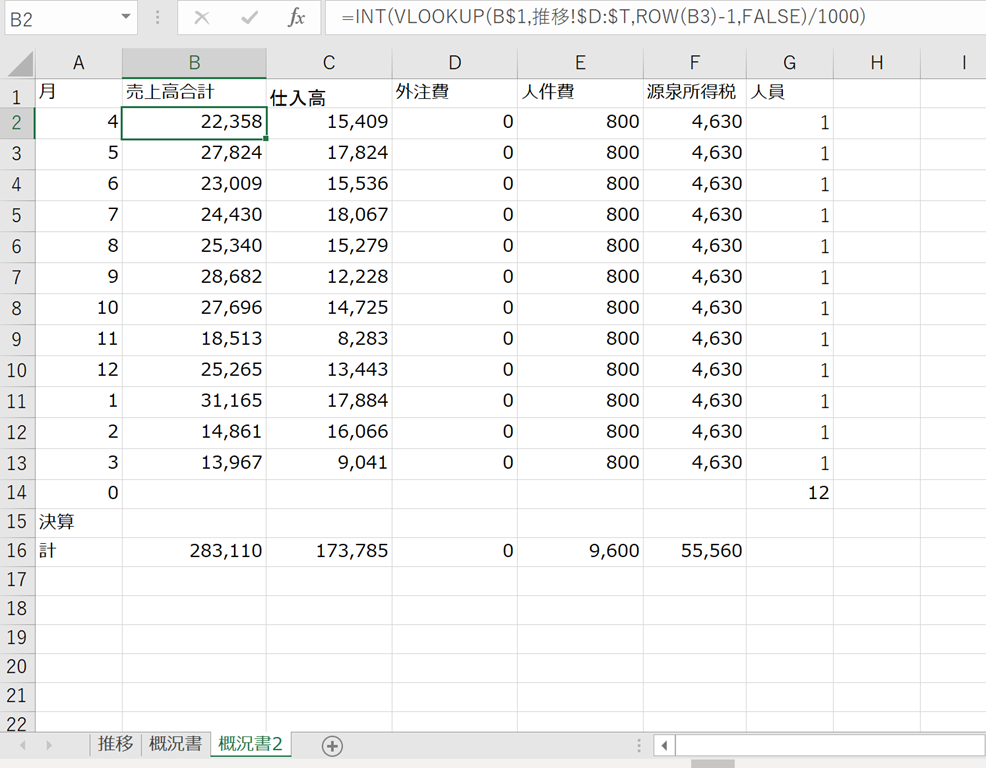
Task: Click horizontal scrollbar left arrow
Action: coord(664,745)
